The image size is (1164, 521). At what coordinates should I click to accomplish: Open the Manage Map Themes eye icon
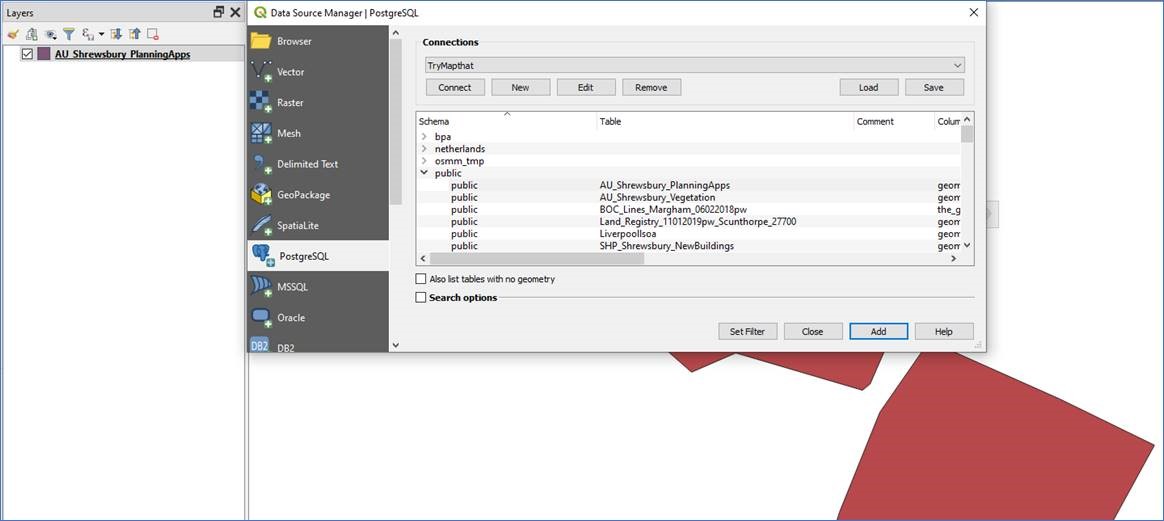[x=50, y=33]
